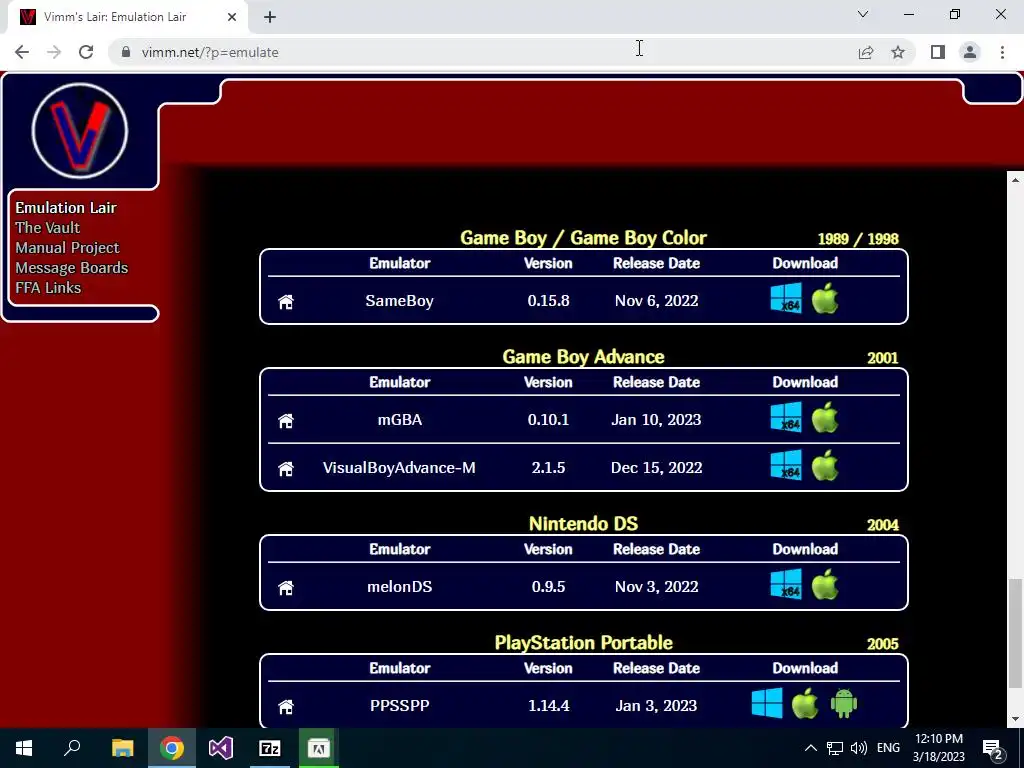Open taskbar clock 12:10 PM
1024x768 pixels.
coord(938,748)
